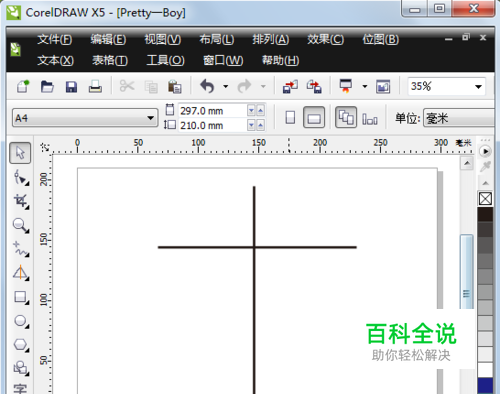The image size is (500, 394).
Task: Pick the black color swatch
Action: point(485,214)
